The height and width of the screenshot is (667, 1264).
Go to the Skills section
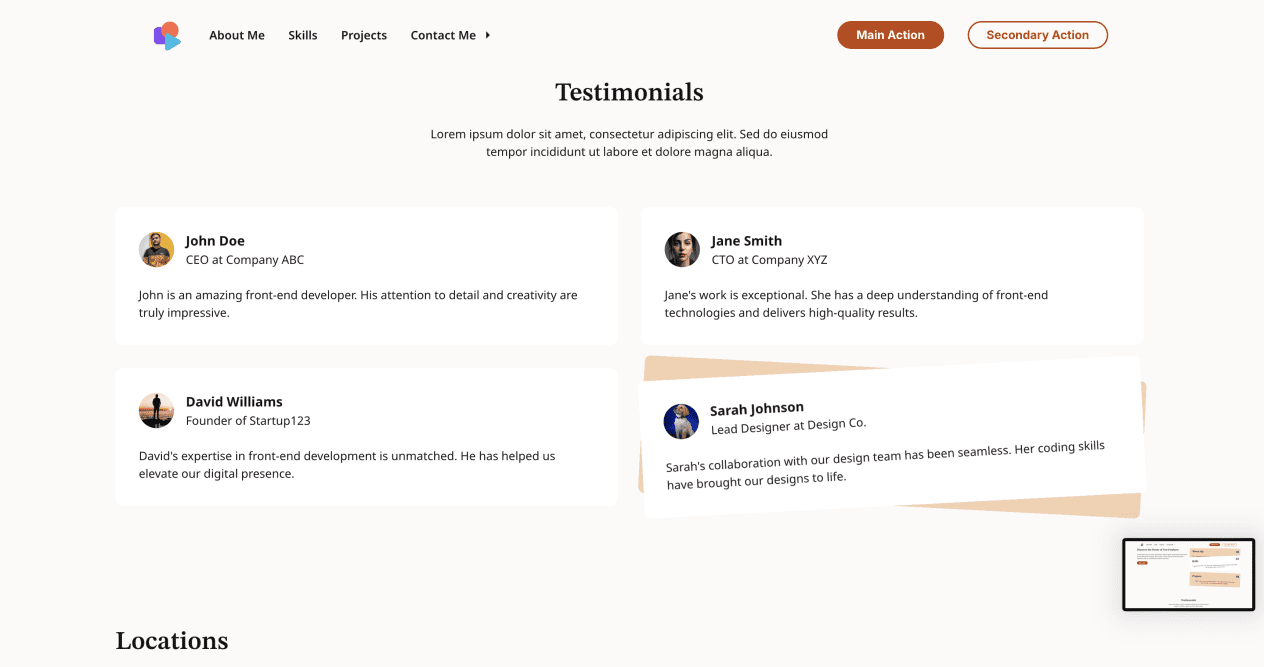tap(303, 35)
